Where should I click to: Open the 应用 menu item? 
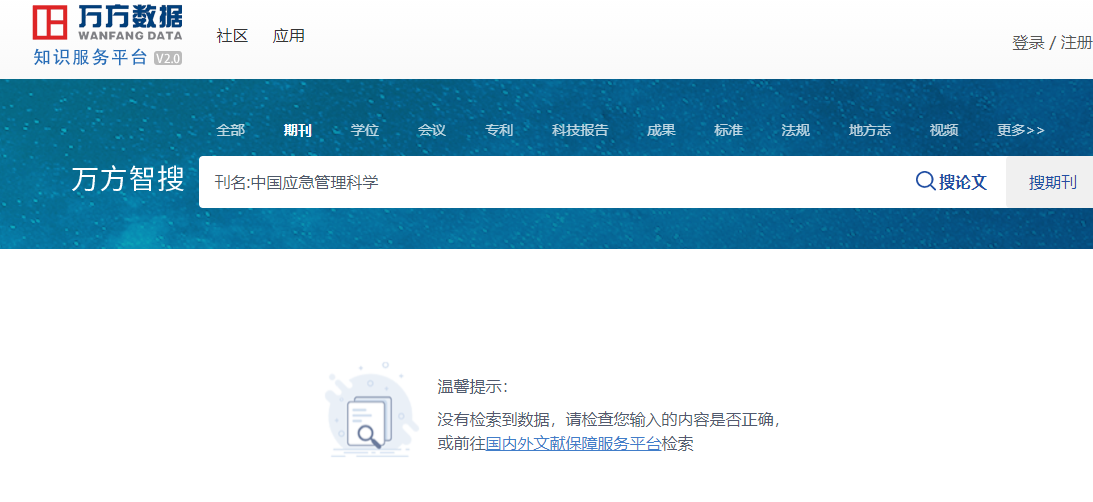pyautogui.click(x=289, y=36)
